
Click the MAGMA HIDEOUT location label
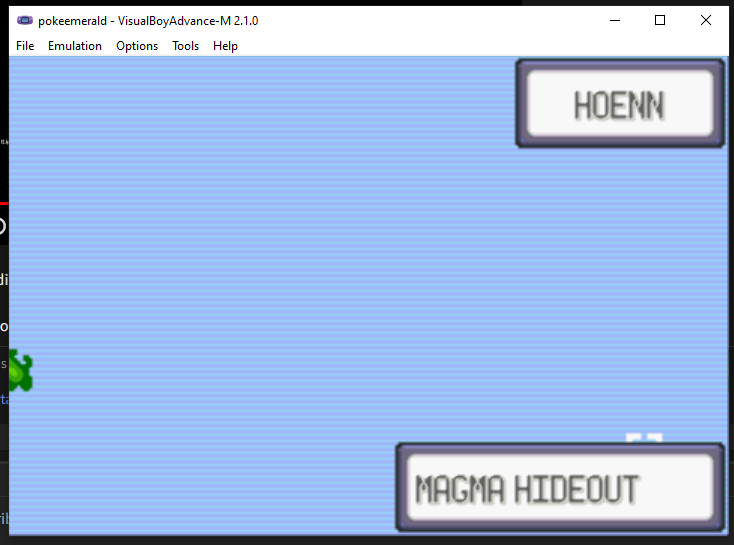tap(527, 490)
